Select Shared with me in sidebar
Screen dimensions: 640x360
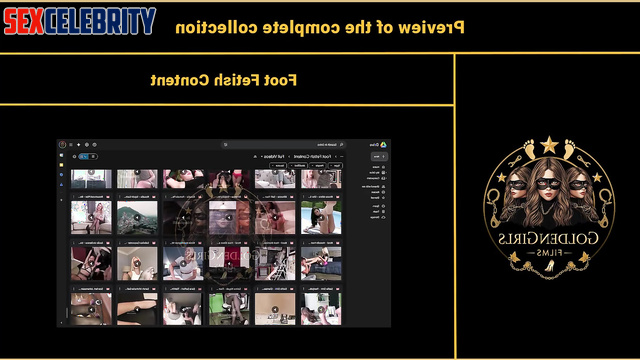tap(373, 187)
